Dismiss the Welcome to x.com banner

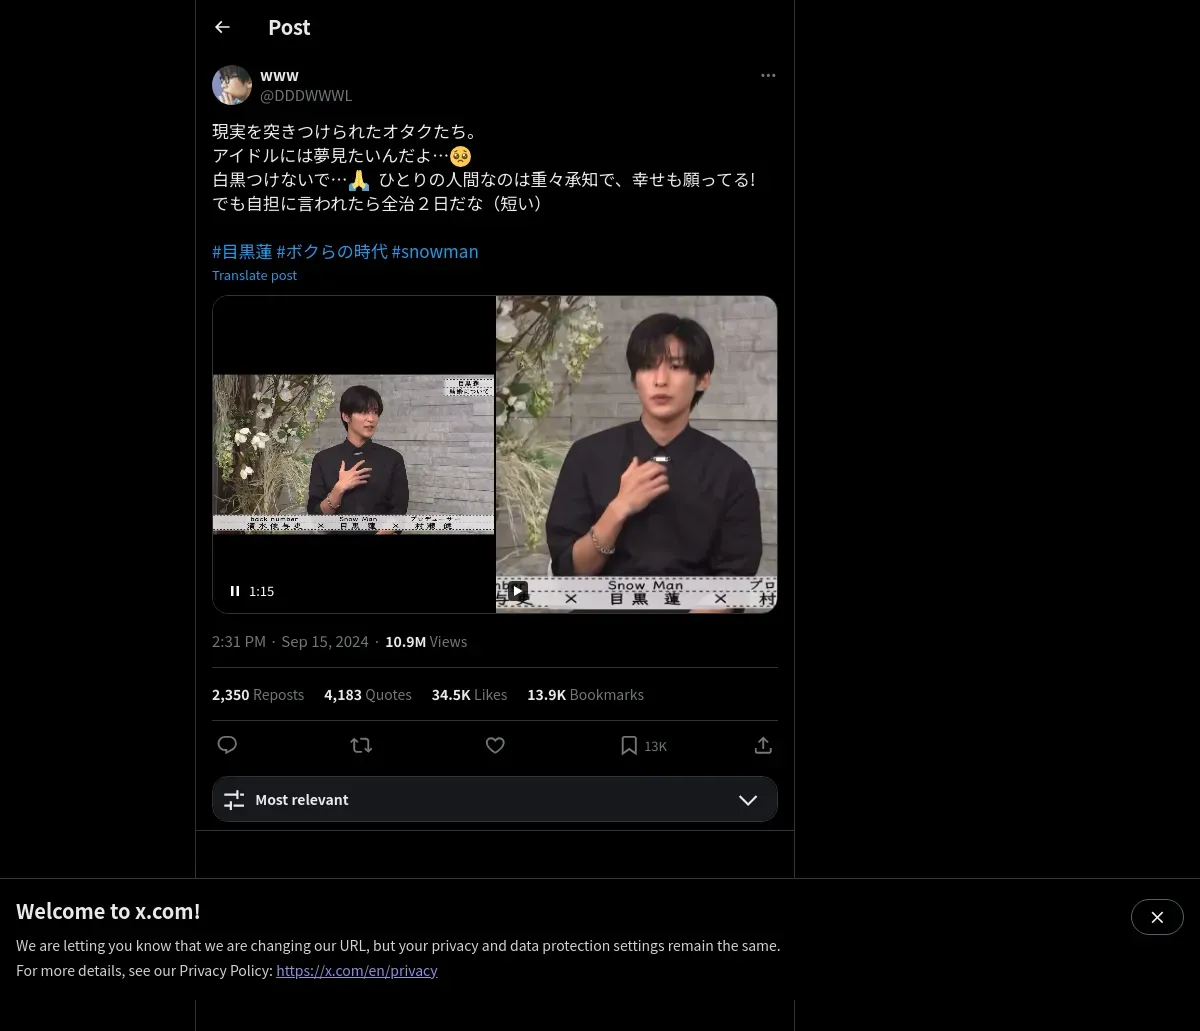point(1156,917)
